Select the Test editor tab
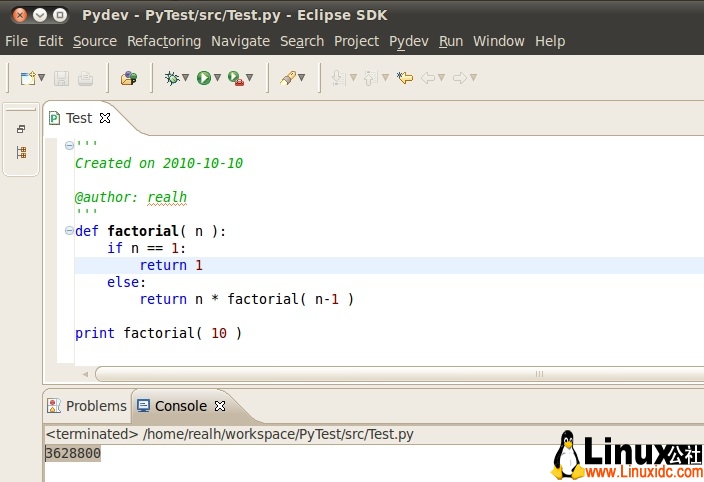Image resolution: width=704 pixels, height=482 pixels. tap(79, 118)
